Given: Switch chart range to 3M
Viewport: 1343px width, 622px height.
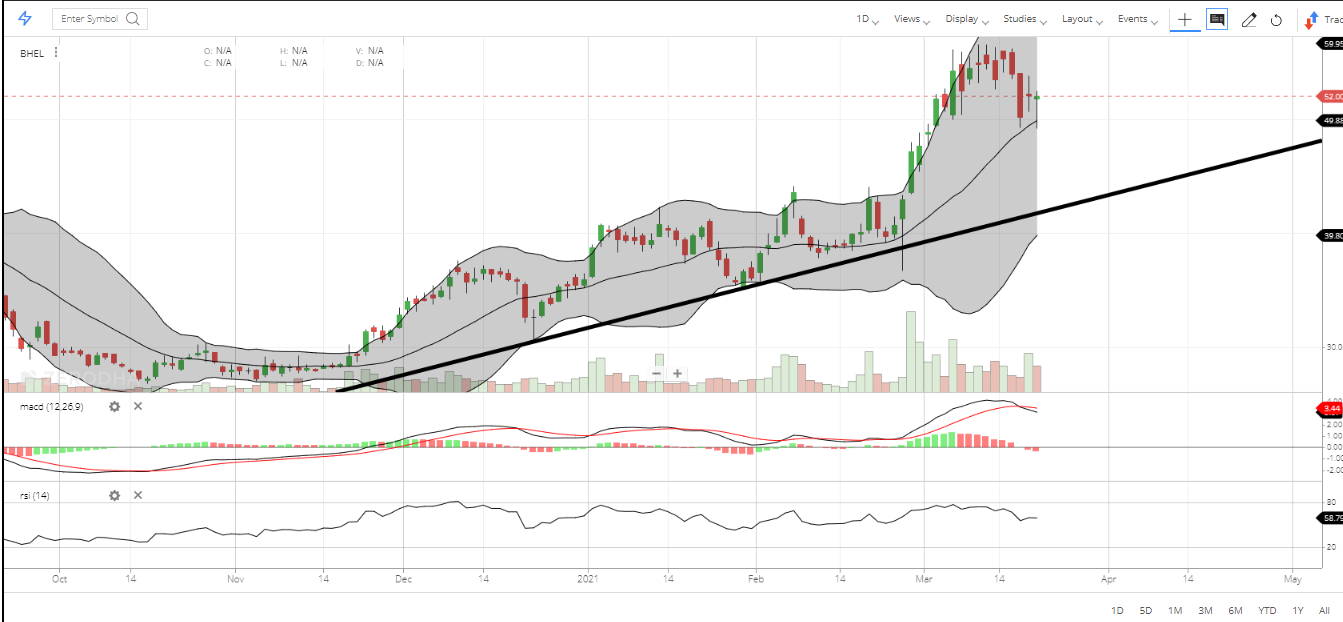Looking at the screenshot, I should (1205, 610).
